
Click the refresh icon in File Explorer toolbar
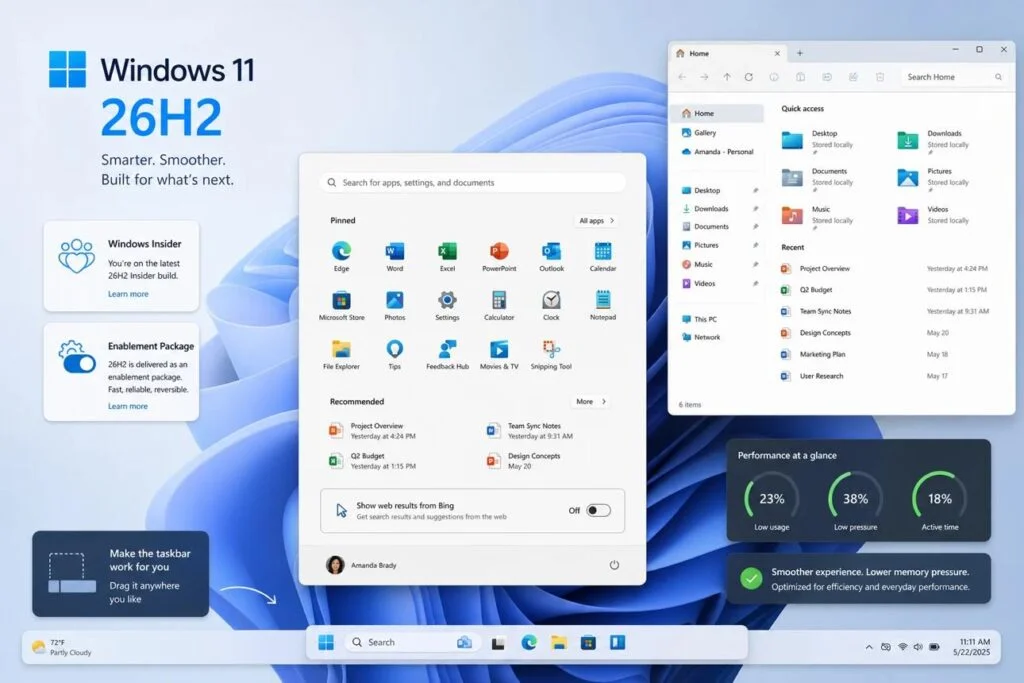point(748,77)
